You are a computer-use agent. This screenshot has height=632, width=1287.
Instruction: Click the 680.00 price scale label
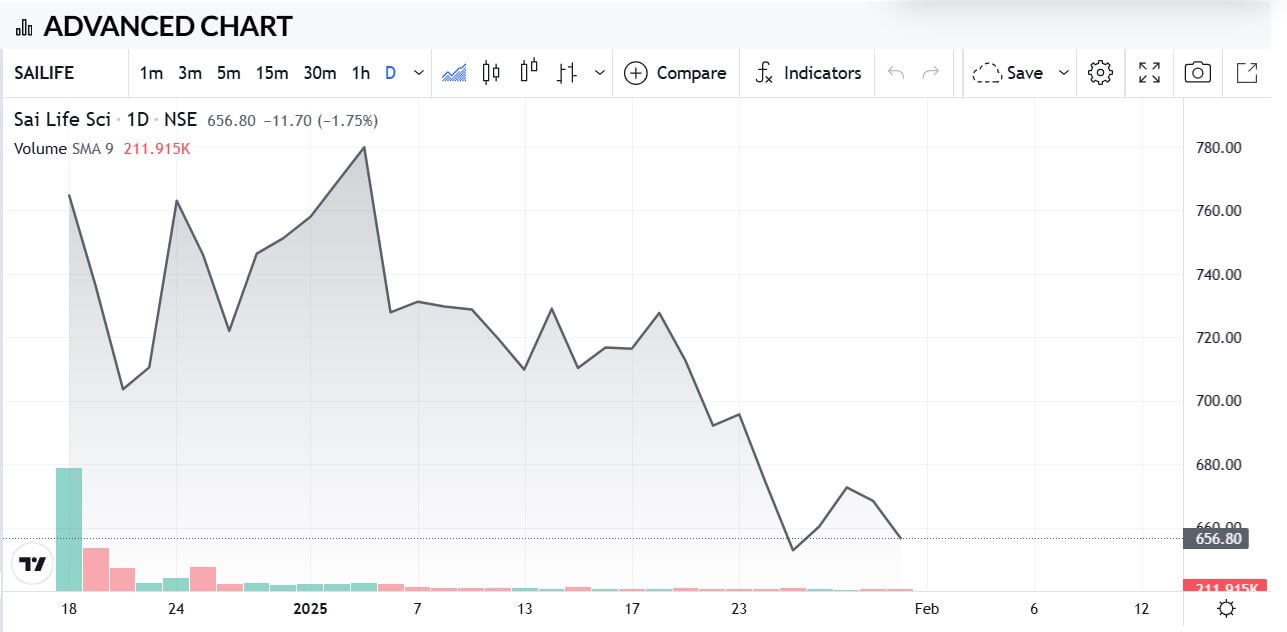pos(1218,465)
